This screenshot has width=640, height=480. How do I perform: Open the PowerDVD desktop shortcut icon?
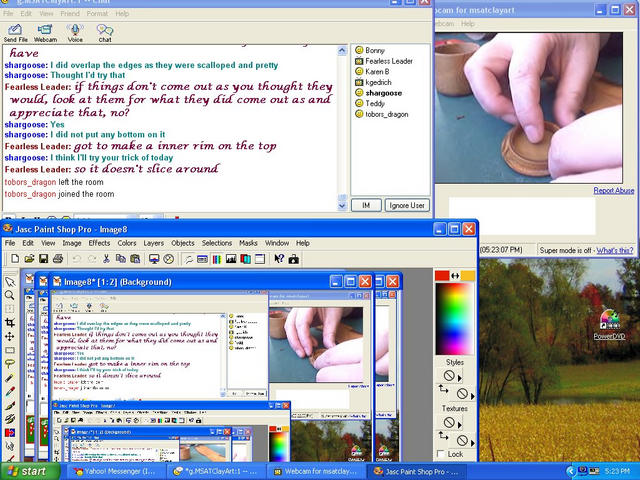click(609, 324)
